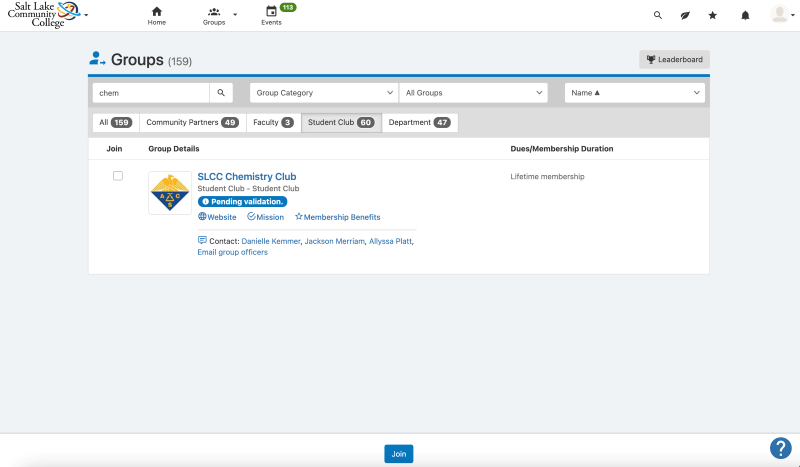800x467 pixels.
Task: Open the All Groups dropdown
Action: tap(473, 93)
